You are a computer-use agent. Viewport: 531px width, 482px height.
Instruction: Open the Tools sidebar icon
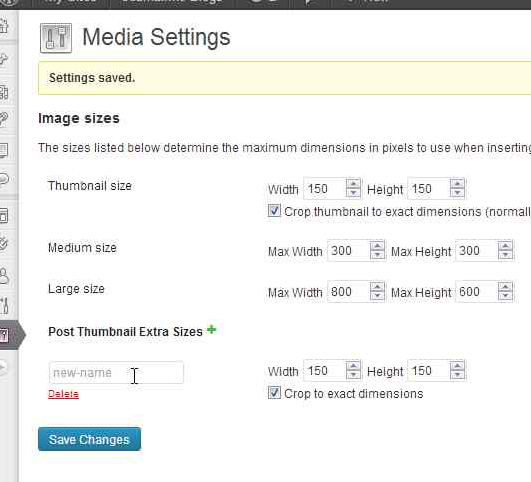[4, 306]
